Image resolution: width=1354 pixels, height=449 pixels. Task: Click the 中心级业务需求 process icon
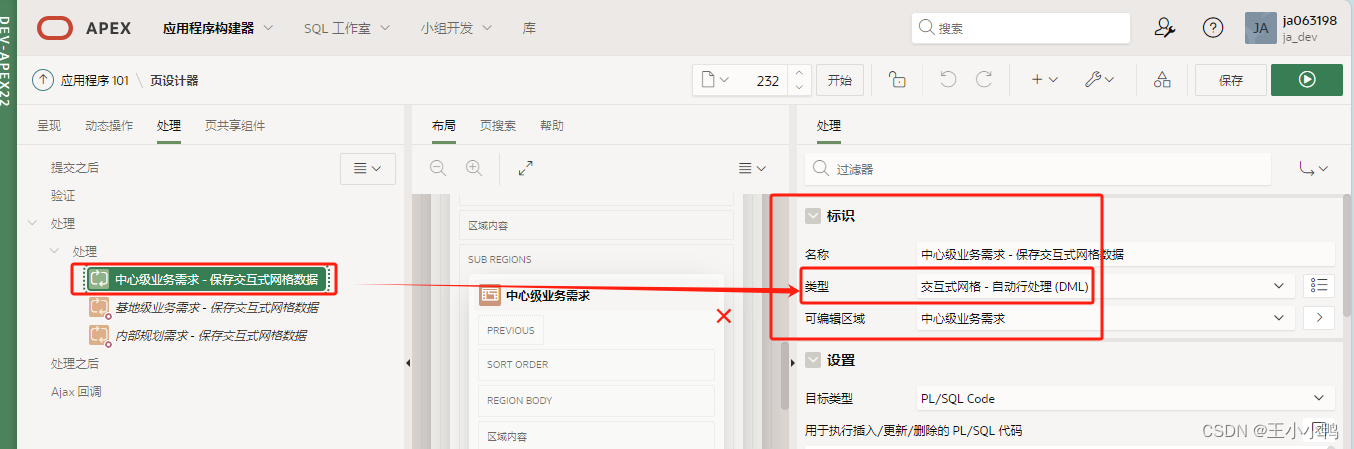99,279
